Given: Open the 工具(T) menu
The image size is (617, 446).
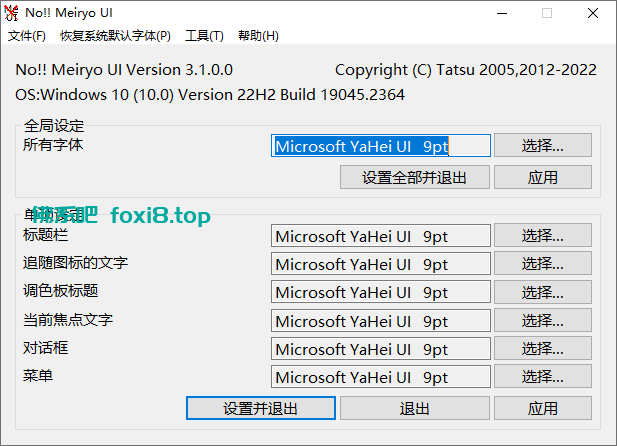Looking at the screenshot, I should click(204, 36).
